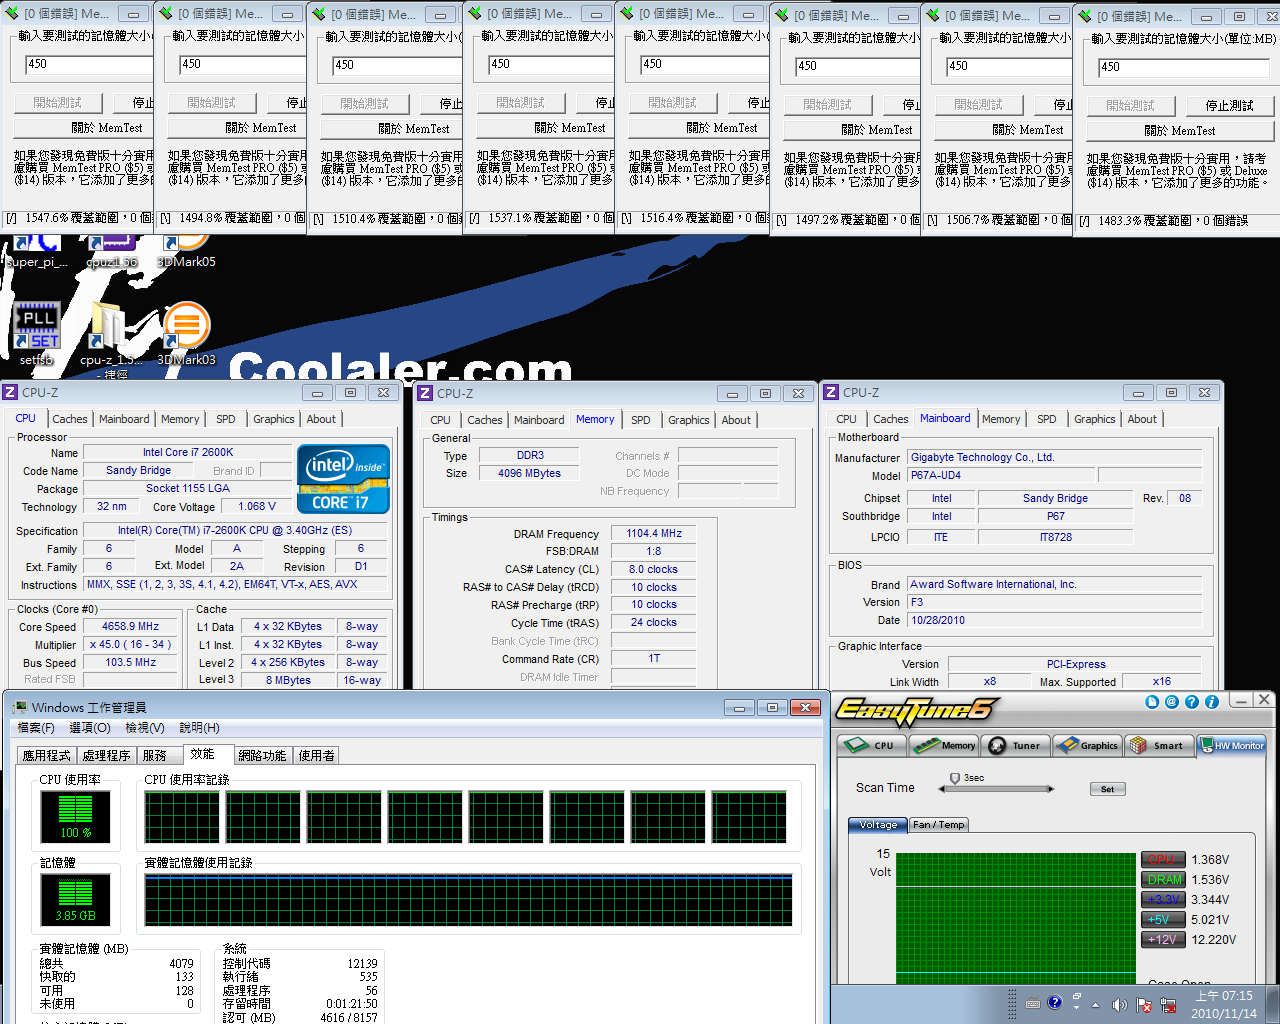Click the blue help icon on the taskbar
Screen dimensions: 1280x1024
point(1054,1003)
